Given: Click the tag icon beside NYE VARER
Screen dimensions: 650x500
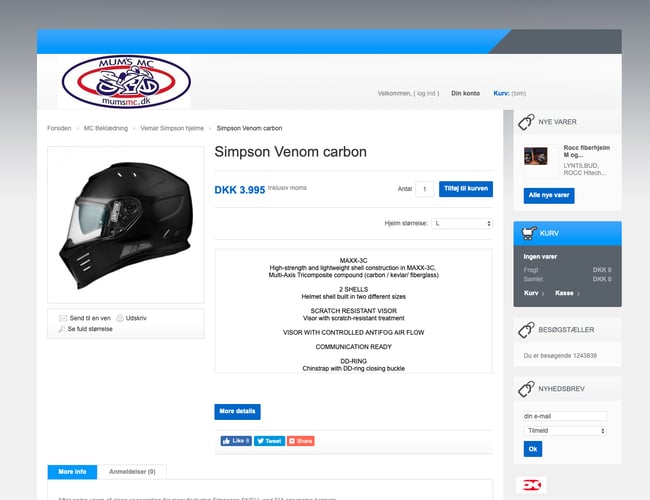Looking at the screenshot, I should pyautogui.click(x=526, y=122).
